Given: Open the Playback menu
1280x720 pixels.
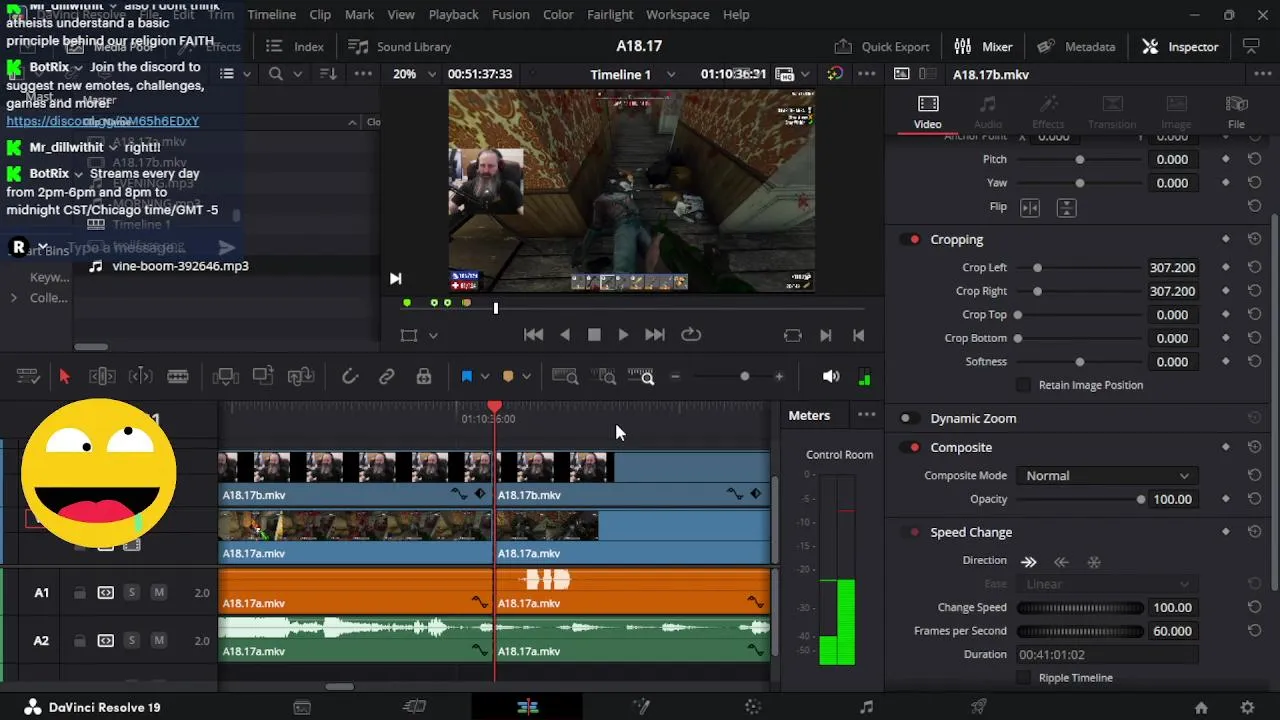Looking at the screenshot, I should pos(453,15).
